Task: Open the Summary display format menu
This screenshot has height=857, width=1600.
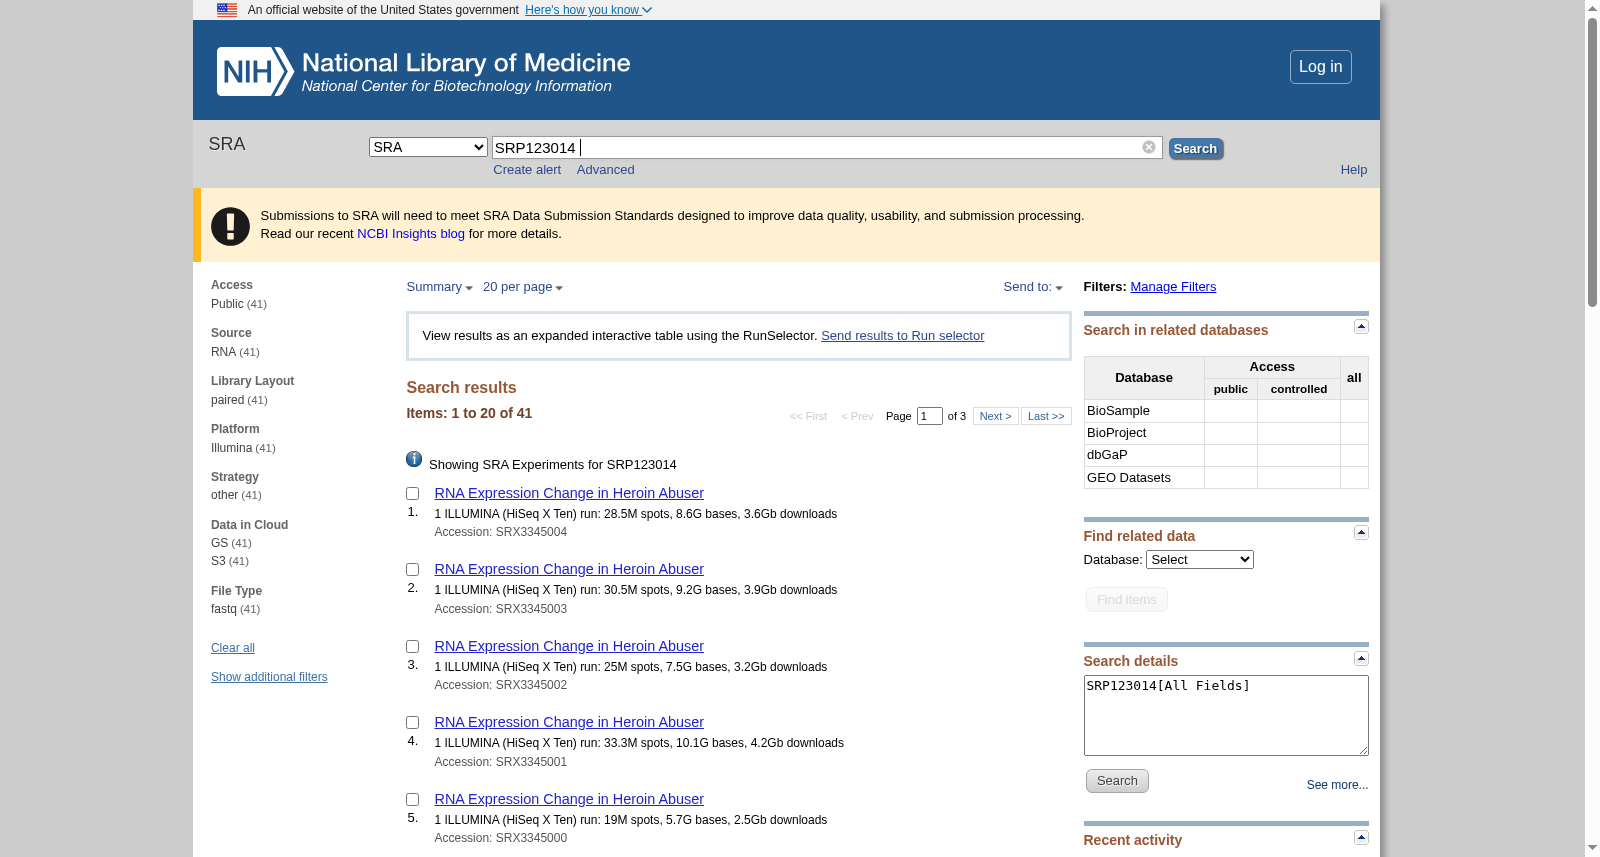Action: (x=439, y=287)
